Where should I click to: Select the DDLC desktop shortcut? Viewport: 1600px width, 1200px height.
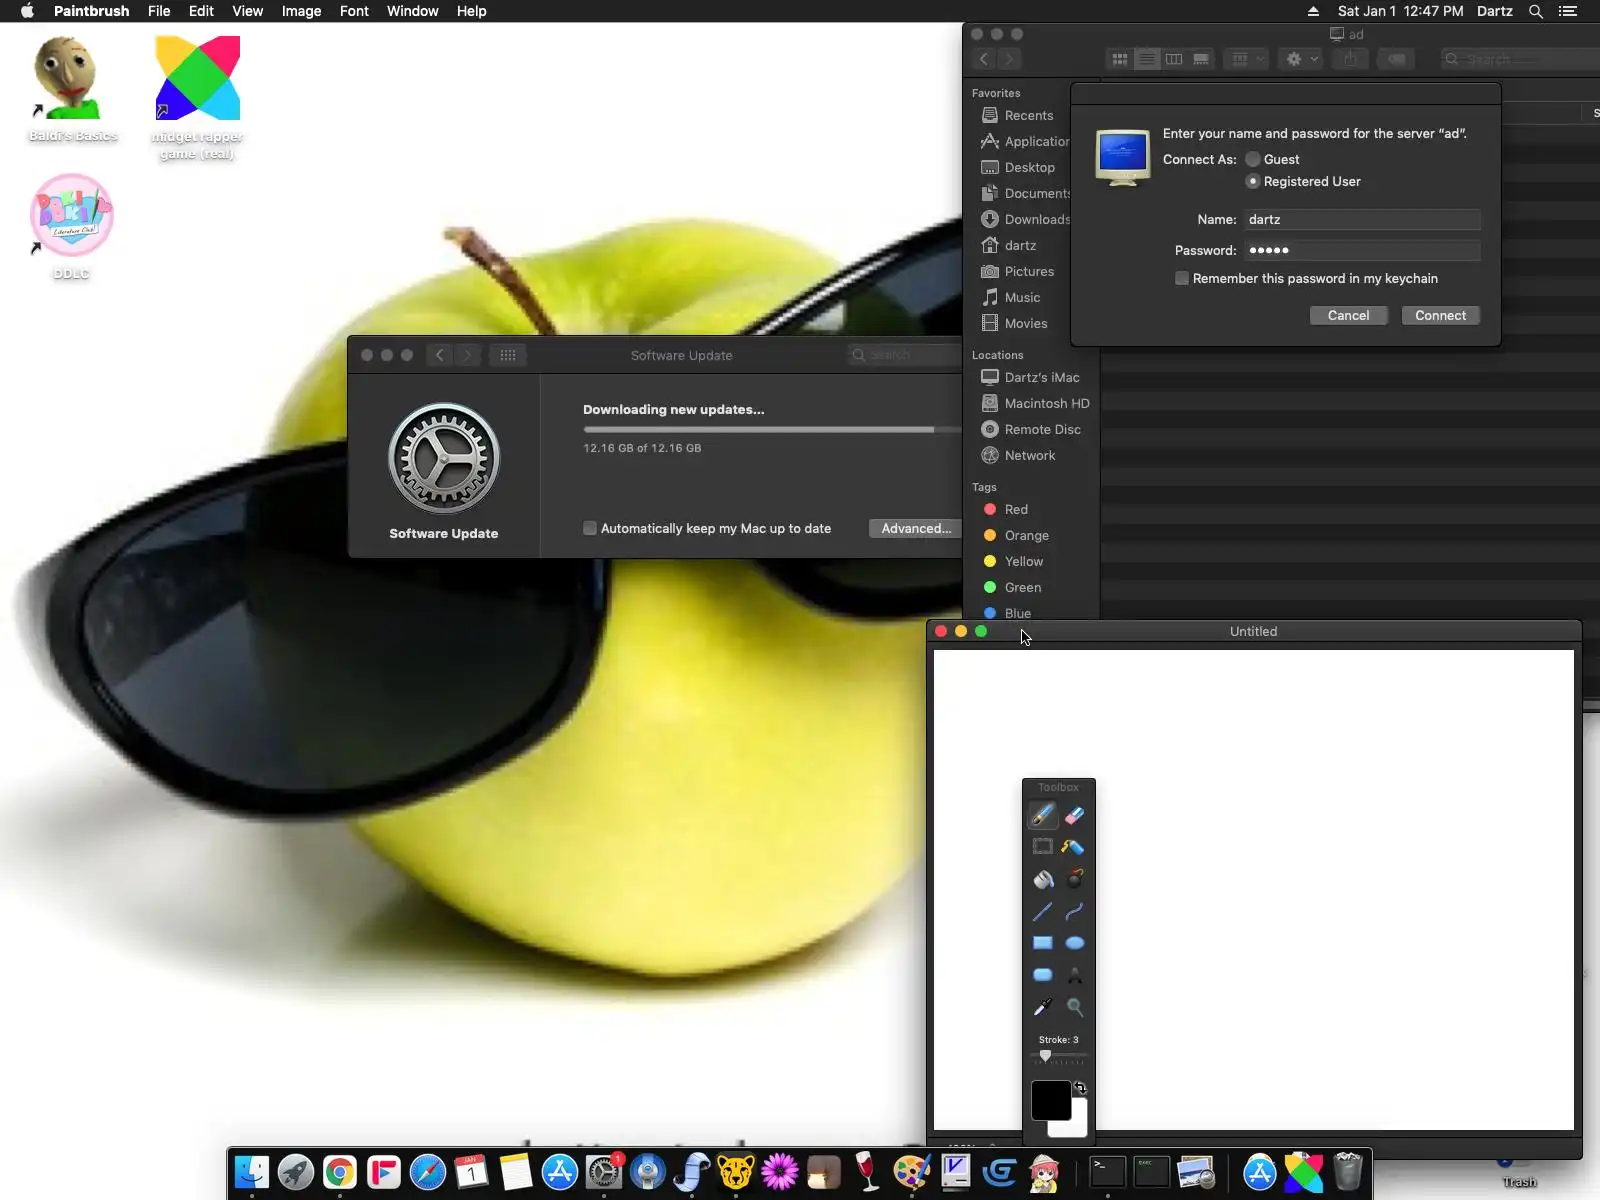click(x=71, y=227)
